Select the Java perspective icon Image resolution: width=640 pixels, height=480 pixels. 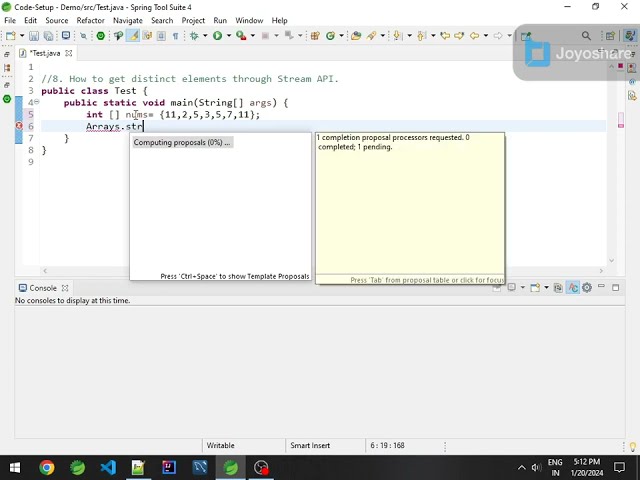tap(630, 36)
